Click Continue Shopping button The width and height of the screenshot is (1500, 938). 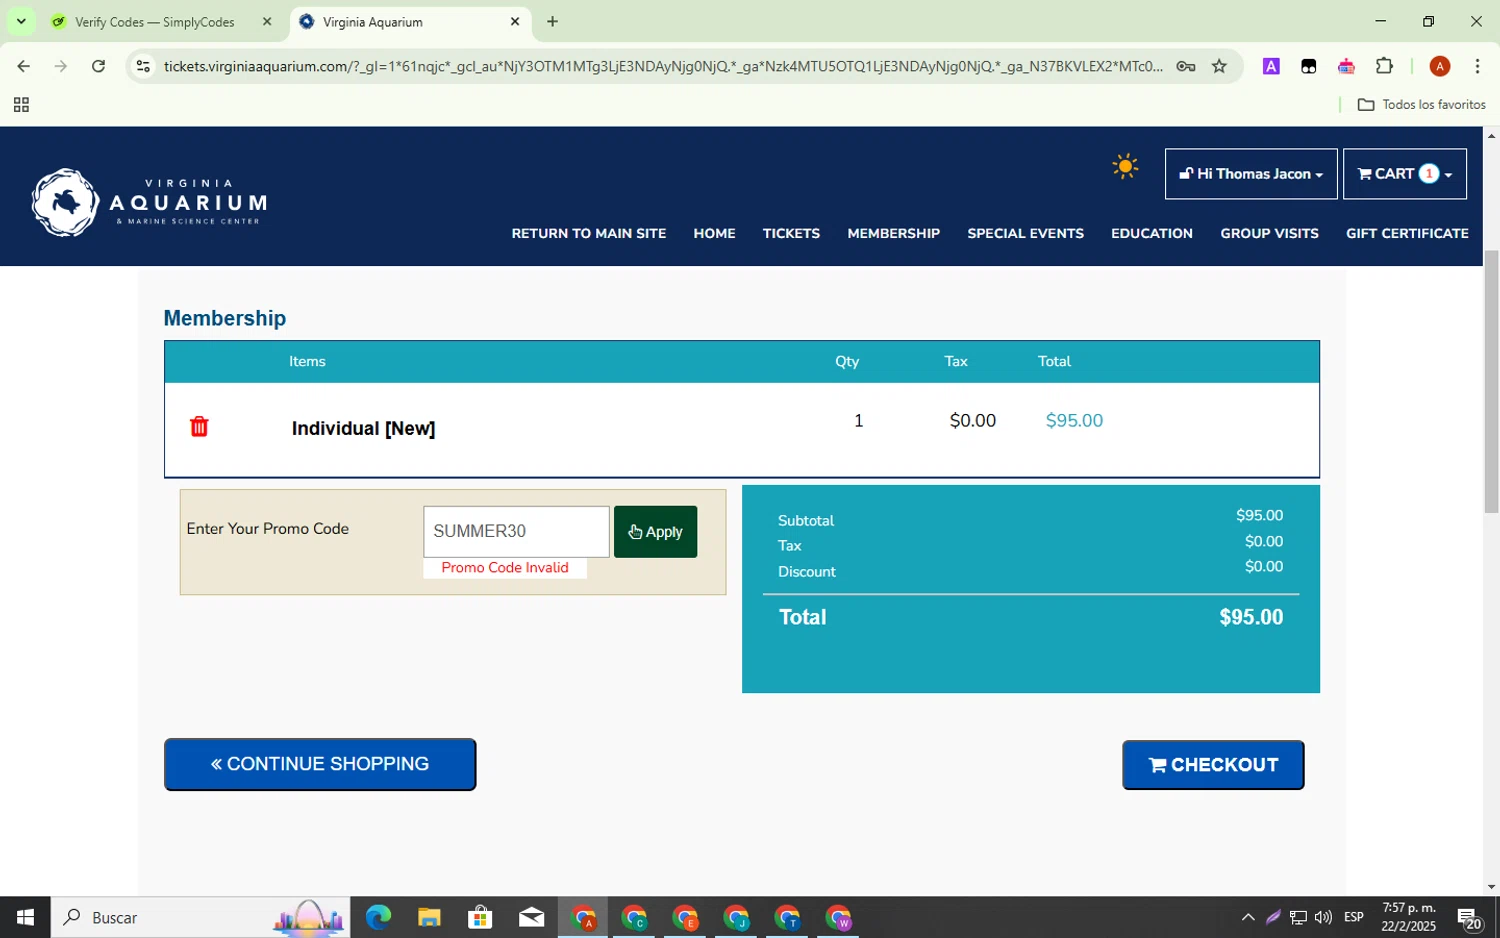[x=320, y=764]
